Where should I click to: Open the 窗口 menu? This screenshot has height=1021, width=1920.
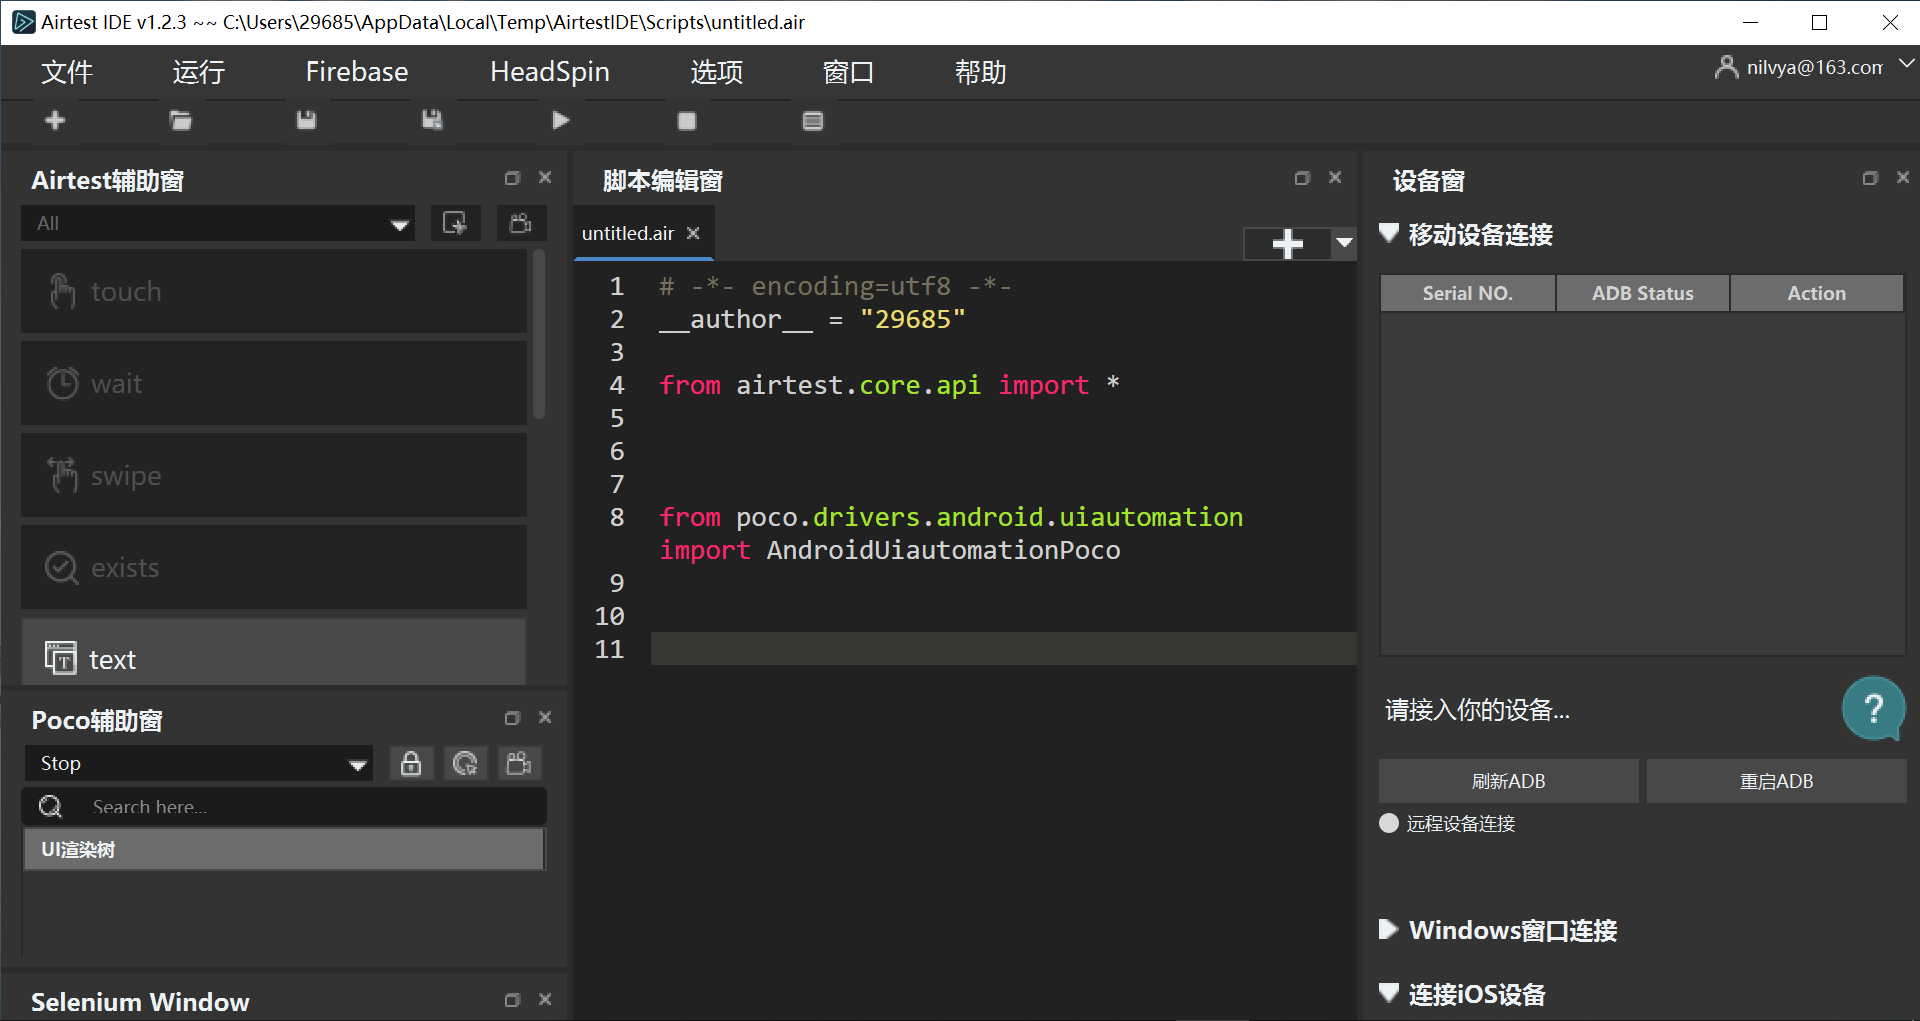tap(849, 72)
